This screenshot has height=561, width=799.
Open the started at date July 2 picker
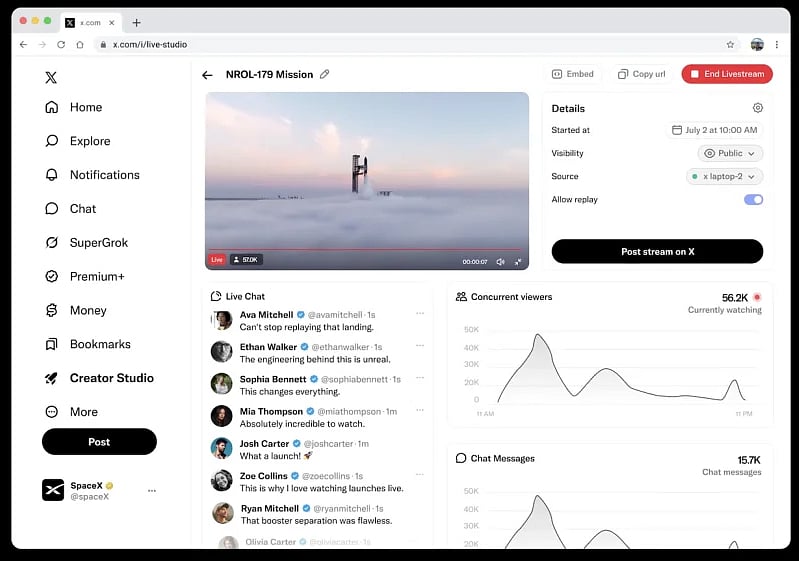(x=714, y=130)
